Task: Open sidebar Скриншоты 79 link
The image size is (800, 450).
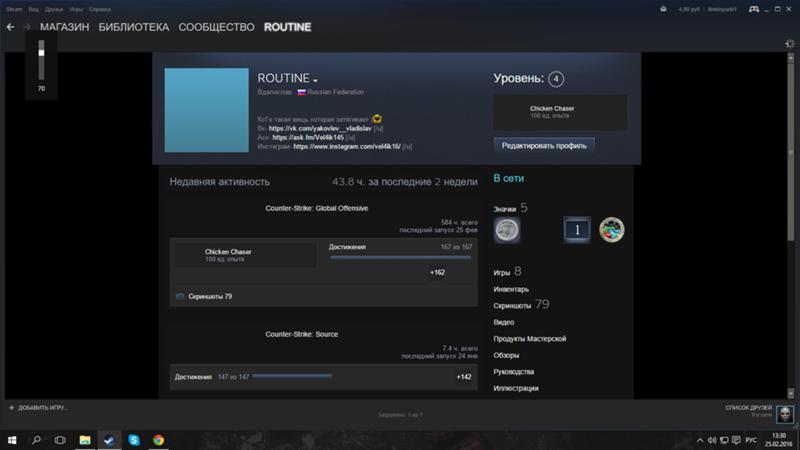Action: coord(521,305)
